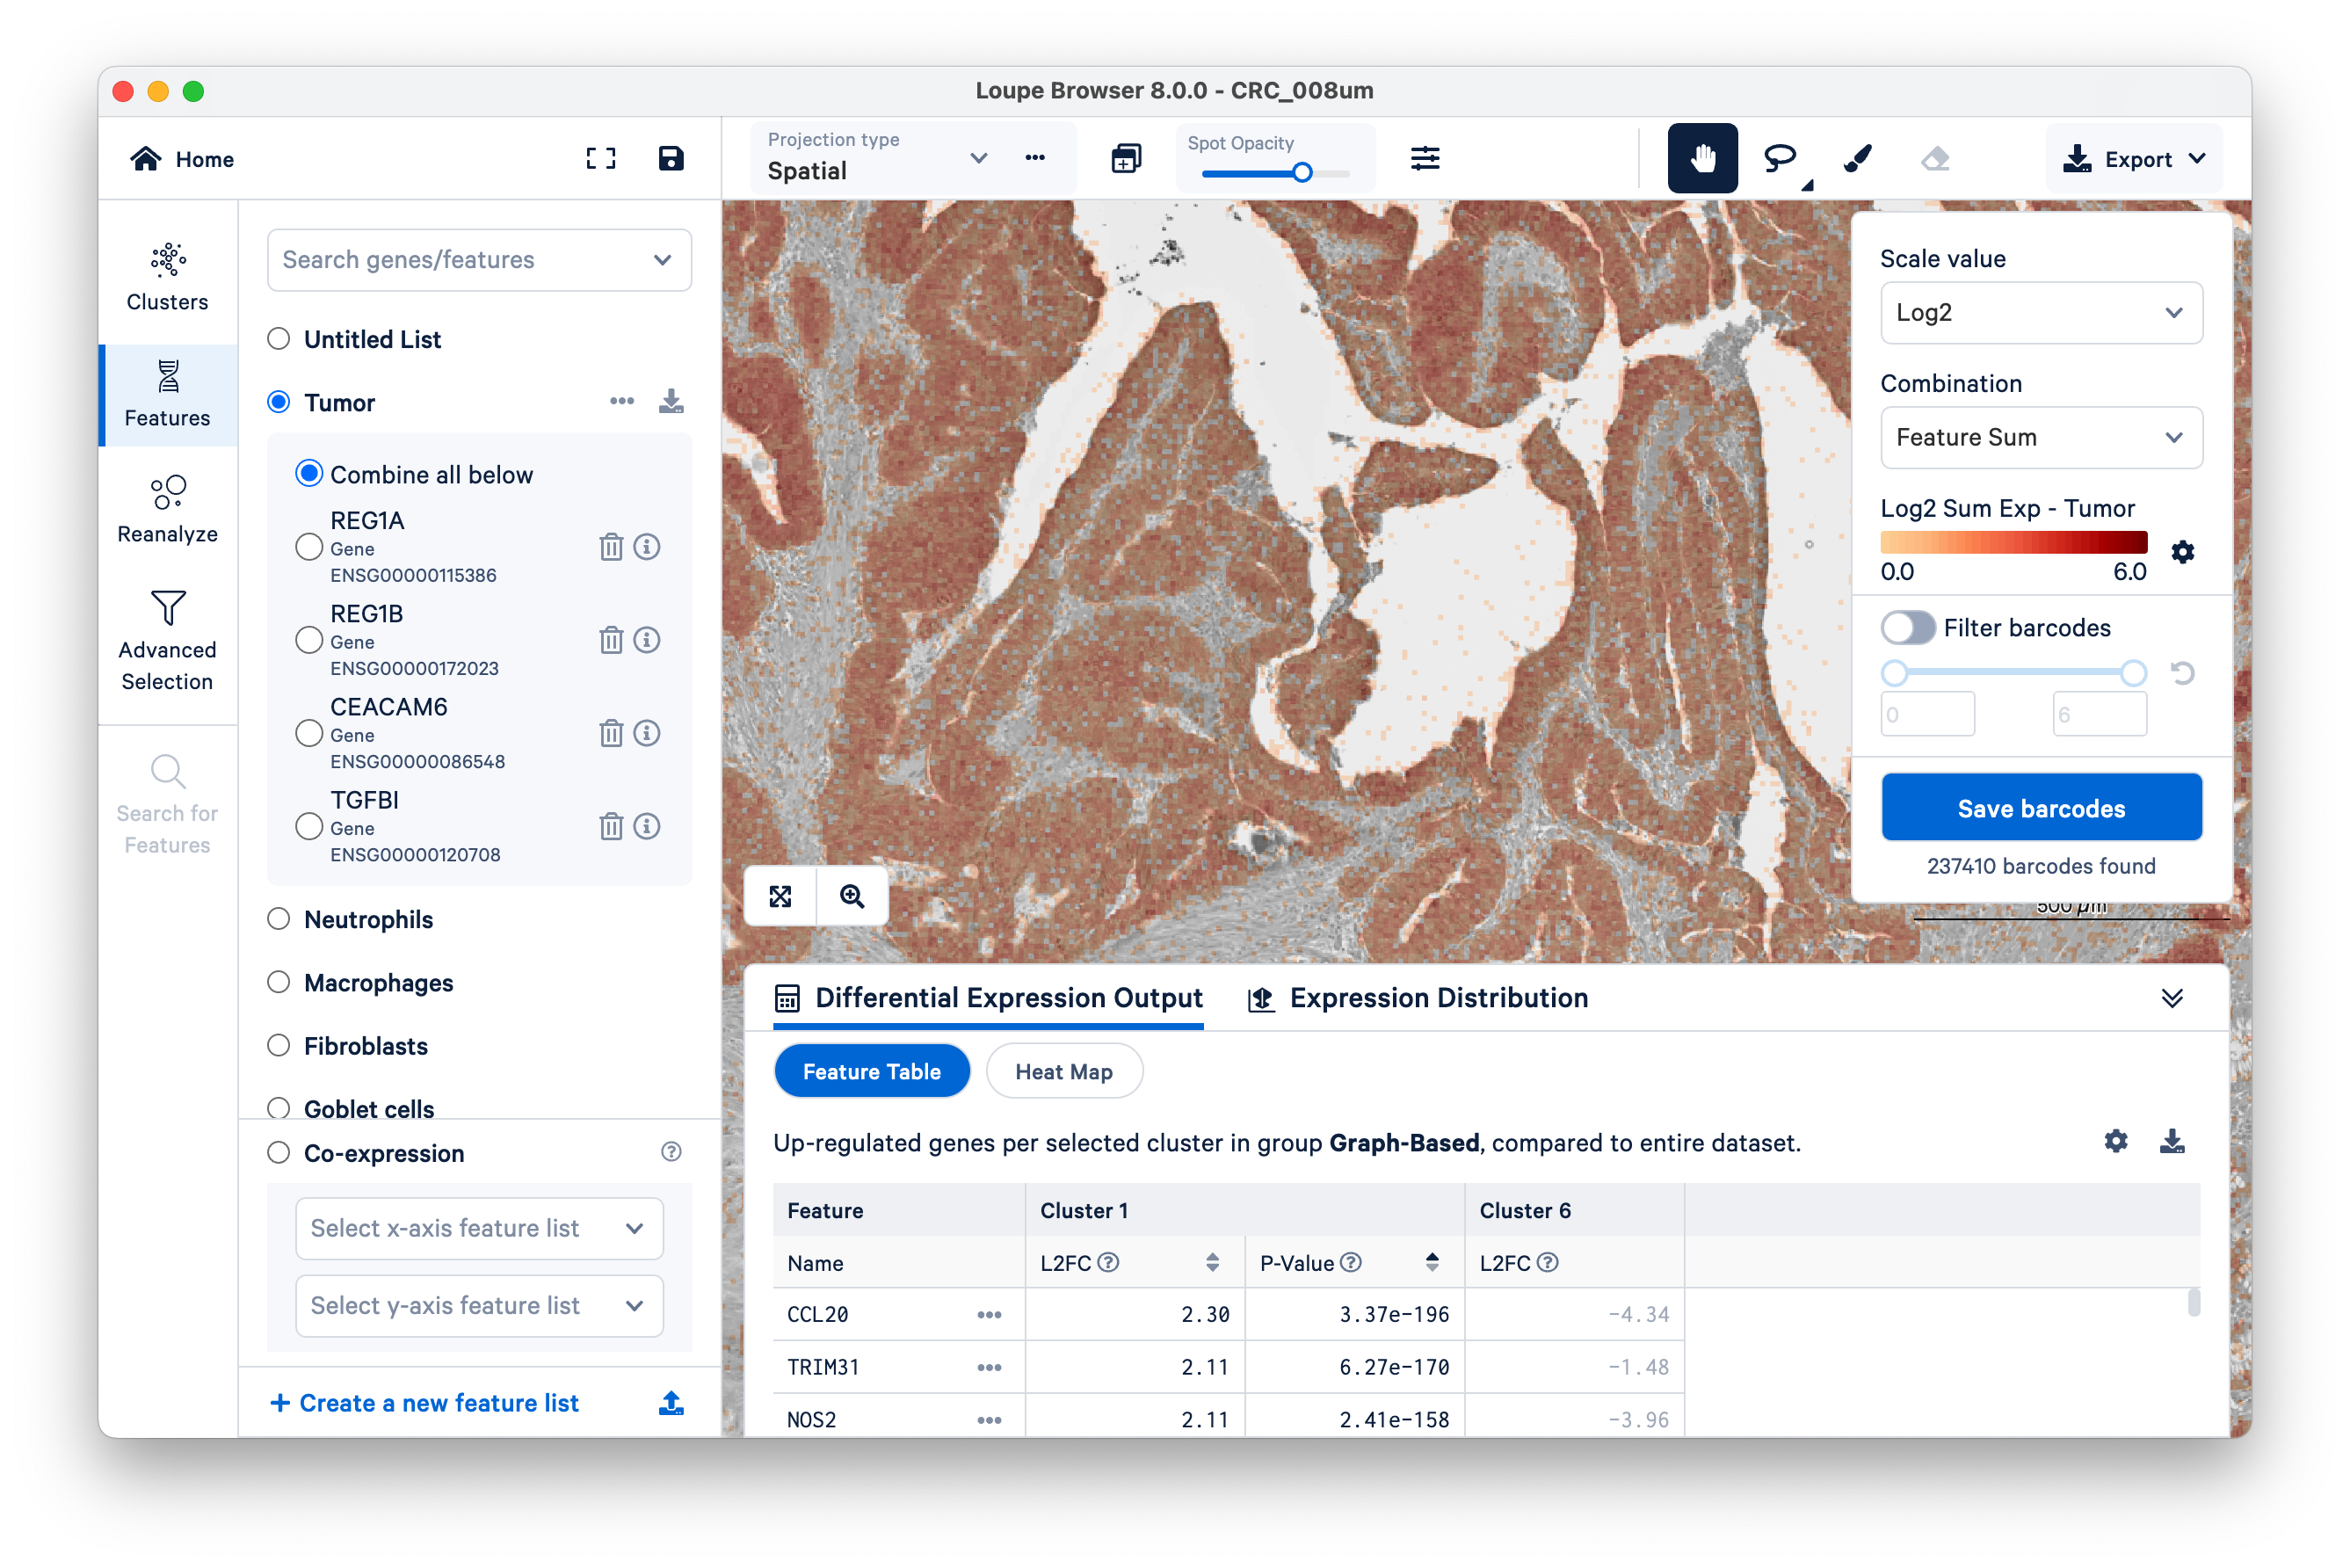The image size is (2350, 1568).
Task: Click the Save barcodes button
Action: (x=2040, y=808)
